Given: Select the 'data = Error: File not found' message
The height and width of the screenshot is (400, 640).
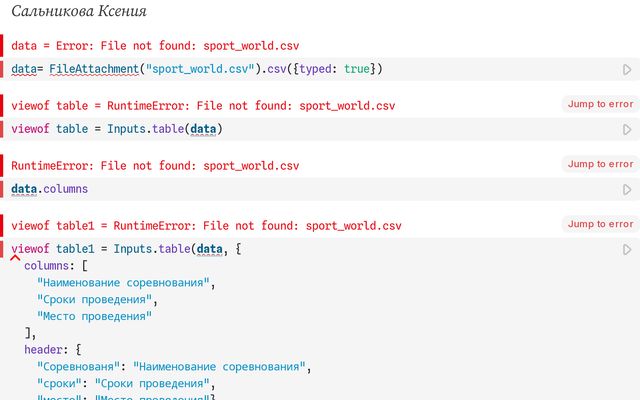Looking at the screenshot, I should tap(155, 46).
